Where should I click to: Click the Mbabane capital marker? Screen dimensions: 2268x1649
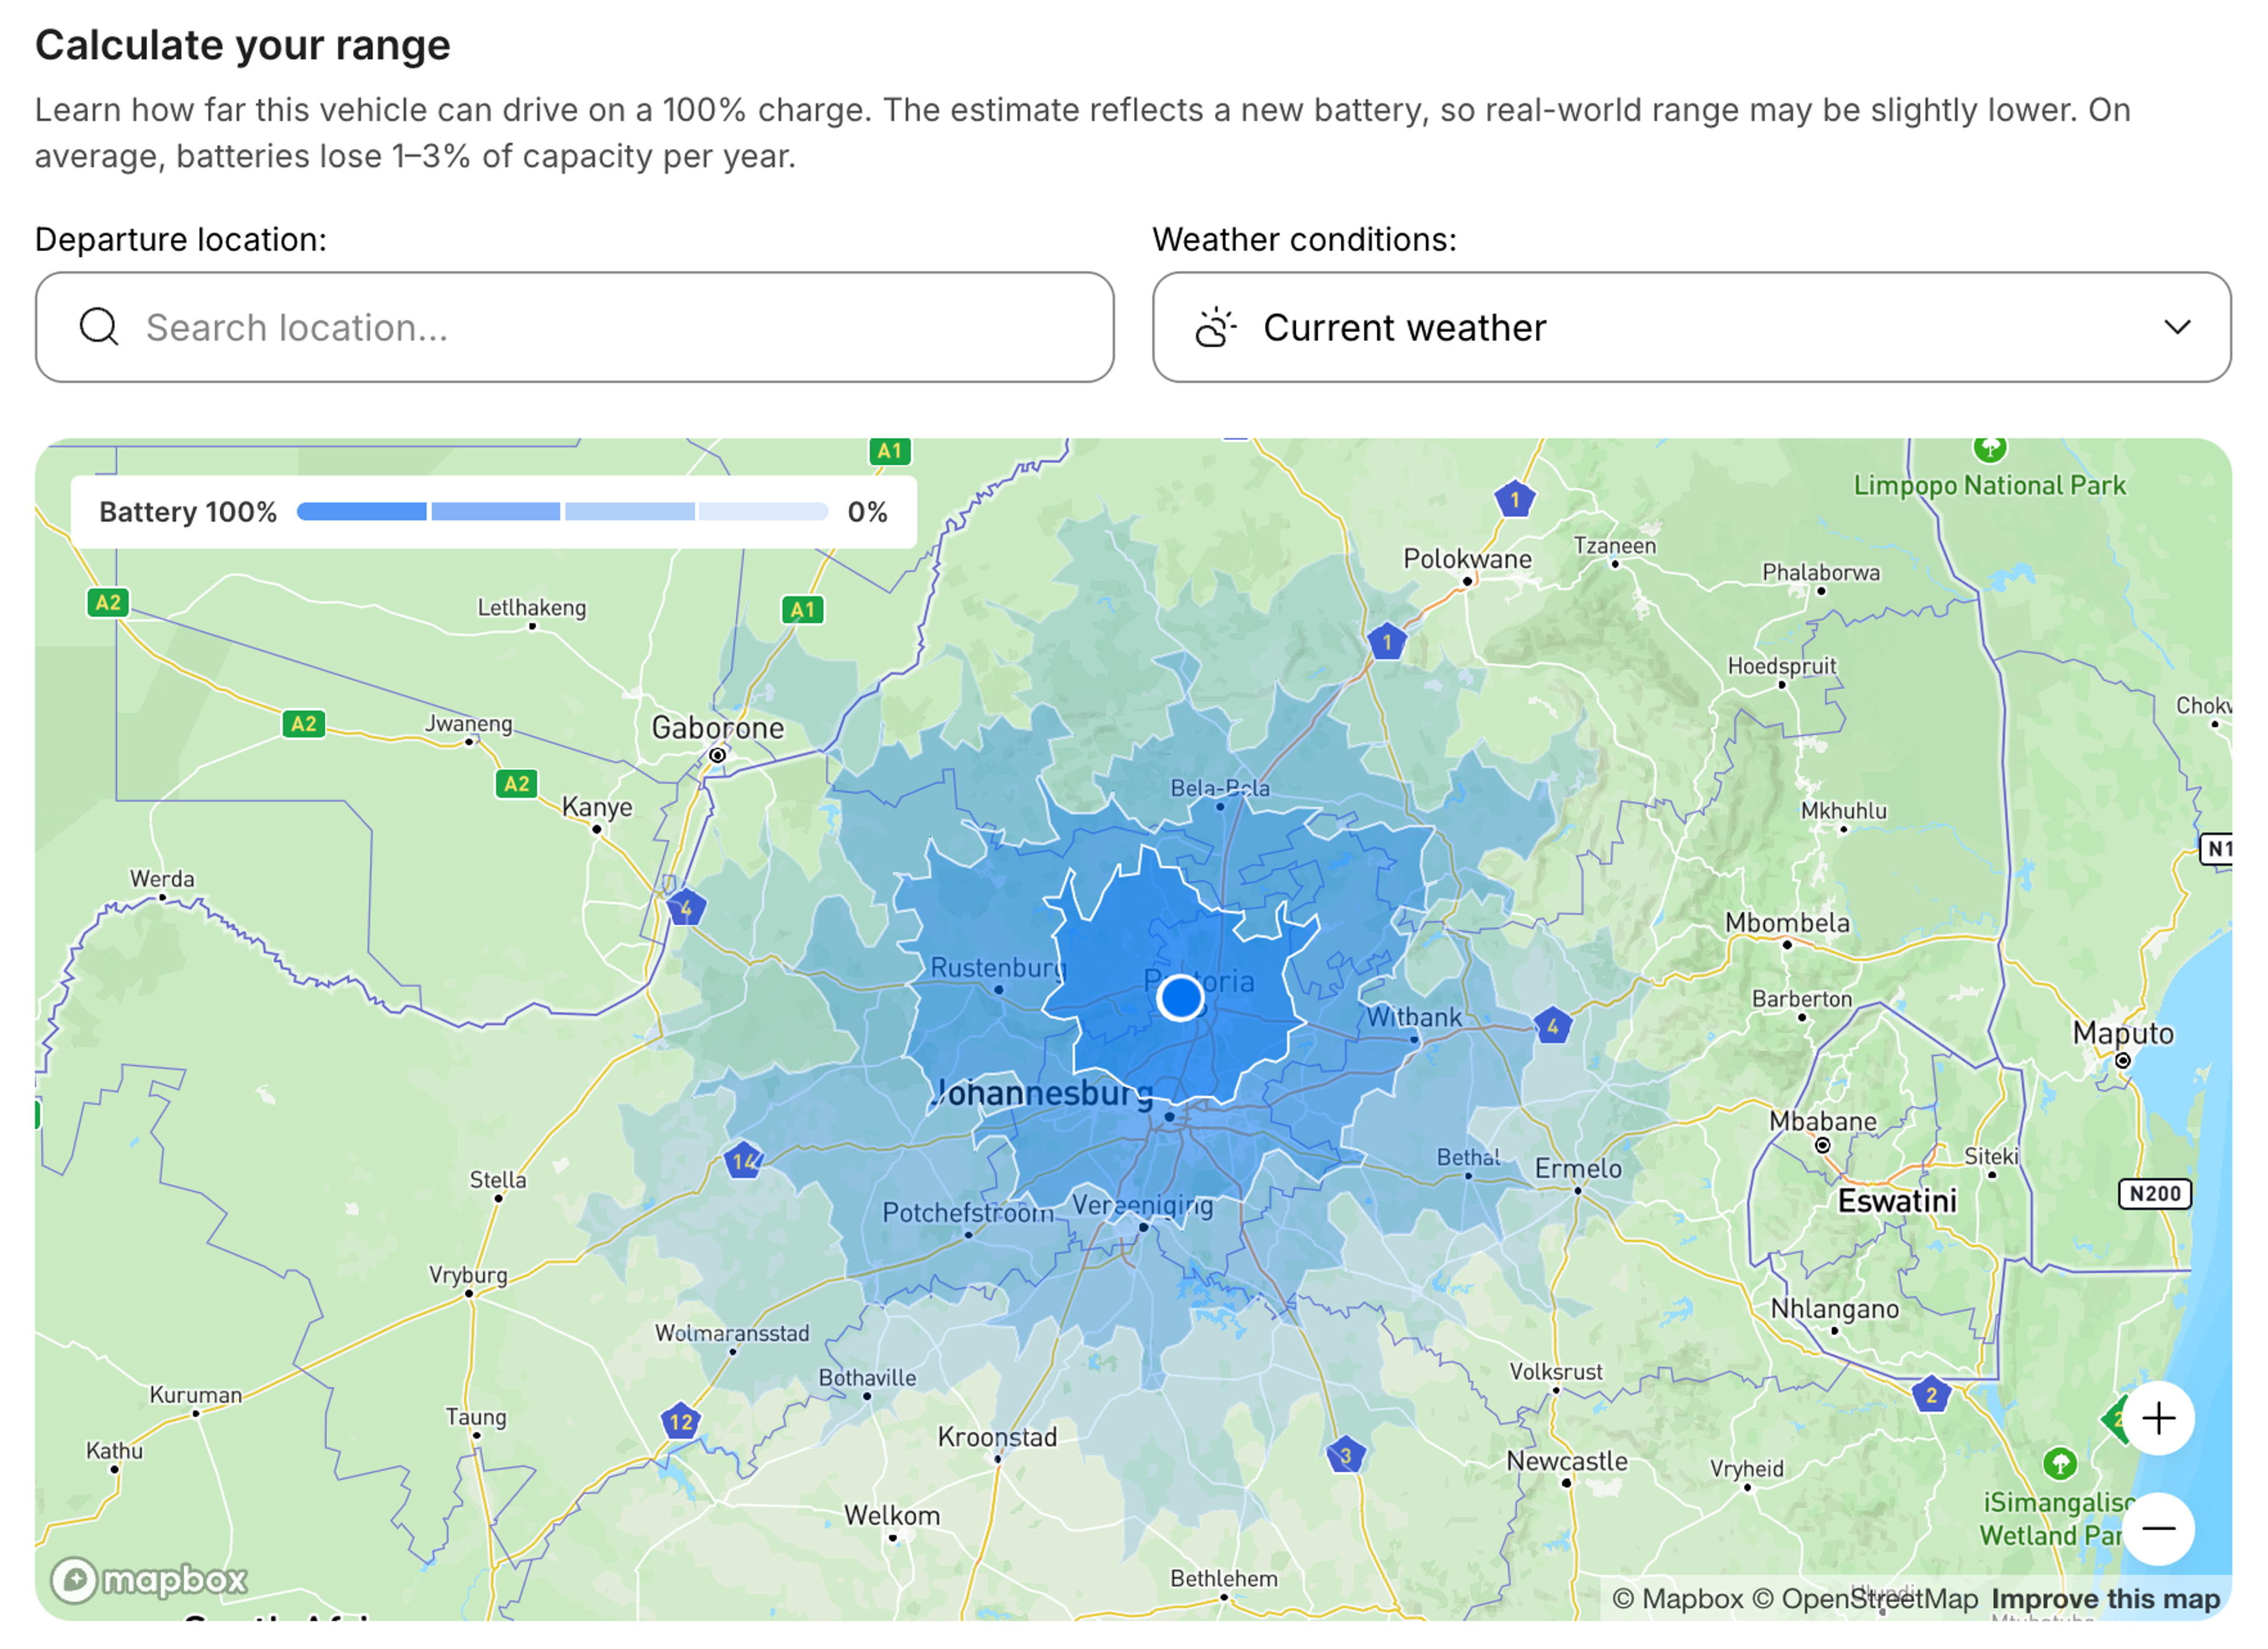[x=1822, y=1145]
